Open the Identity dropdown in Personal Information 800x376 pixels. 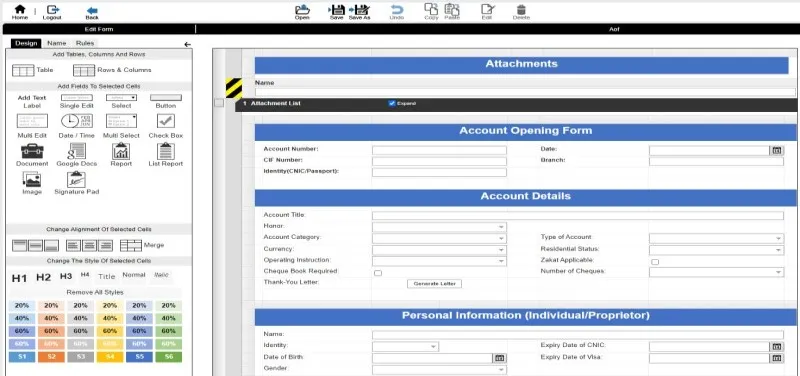406,347
